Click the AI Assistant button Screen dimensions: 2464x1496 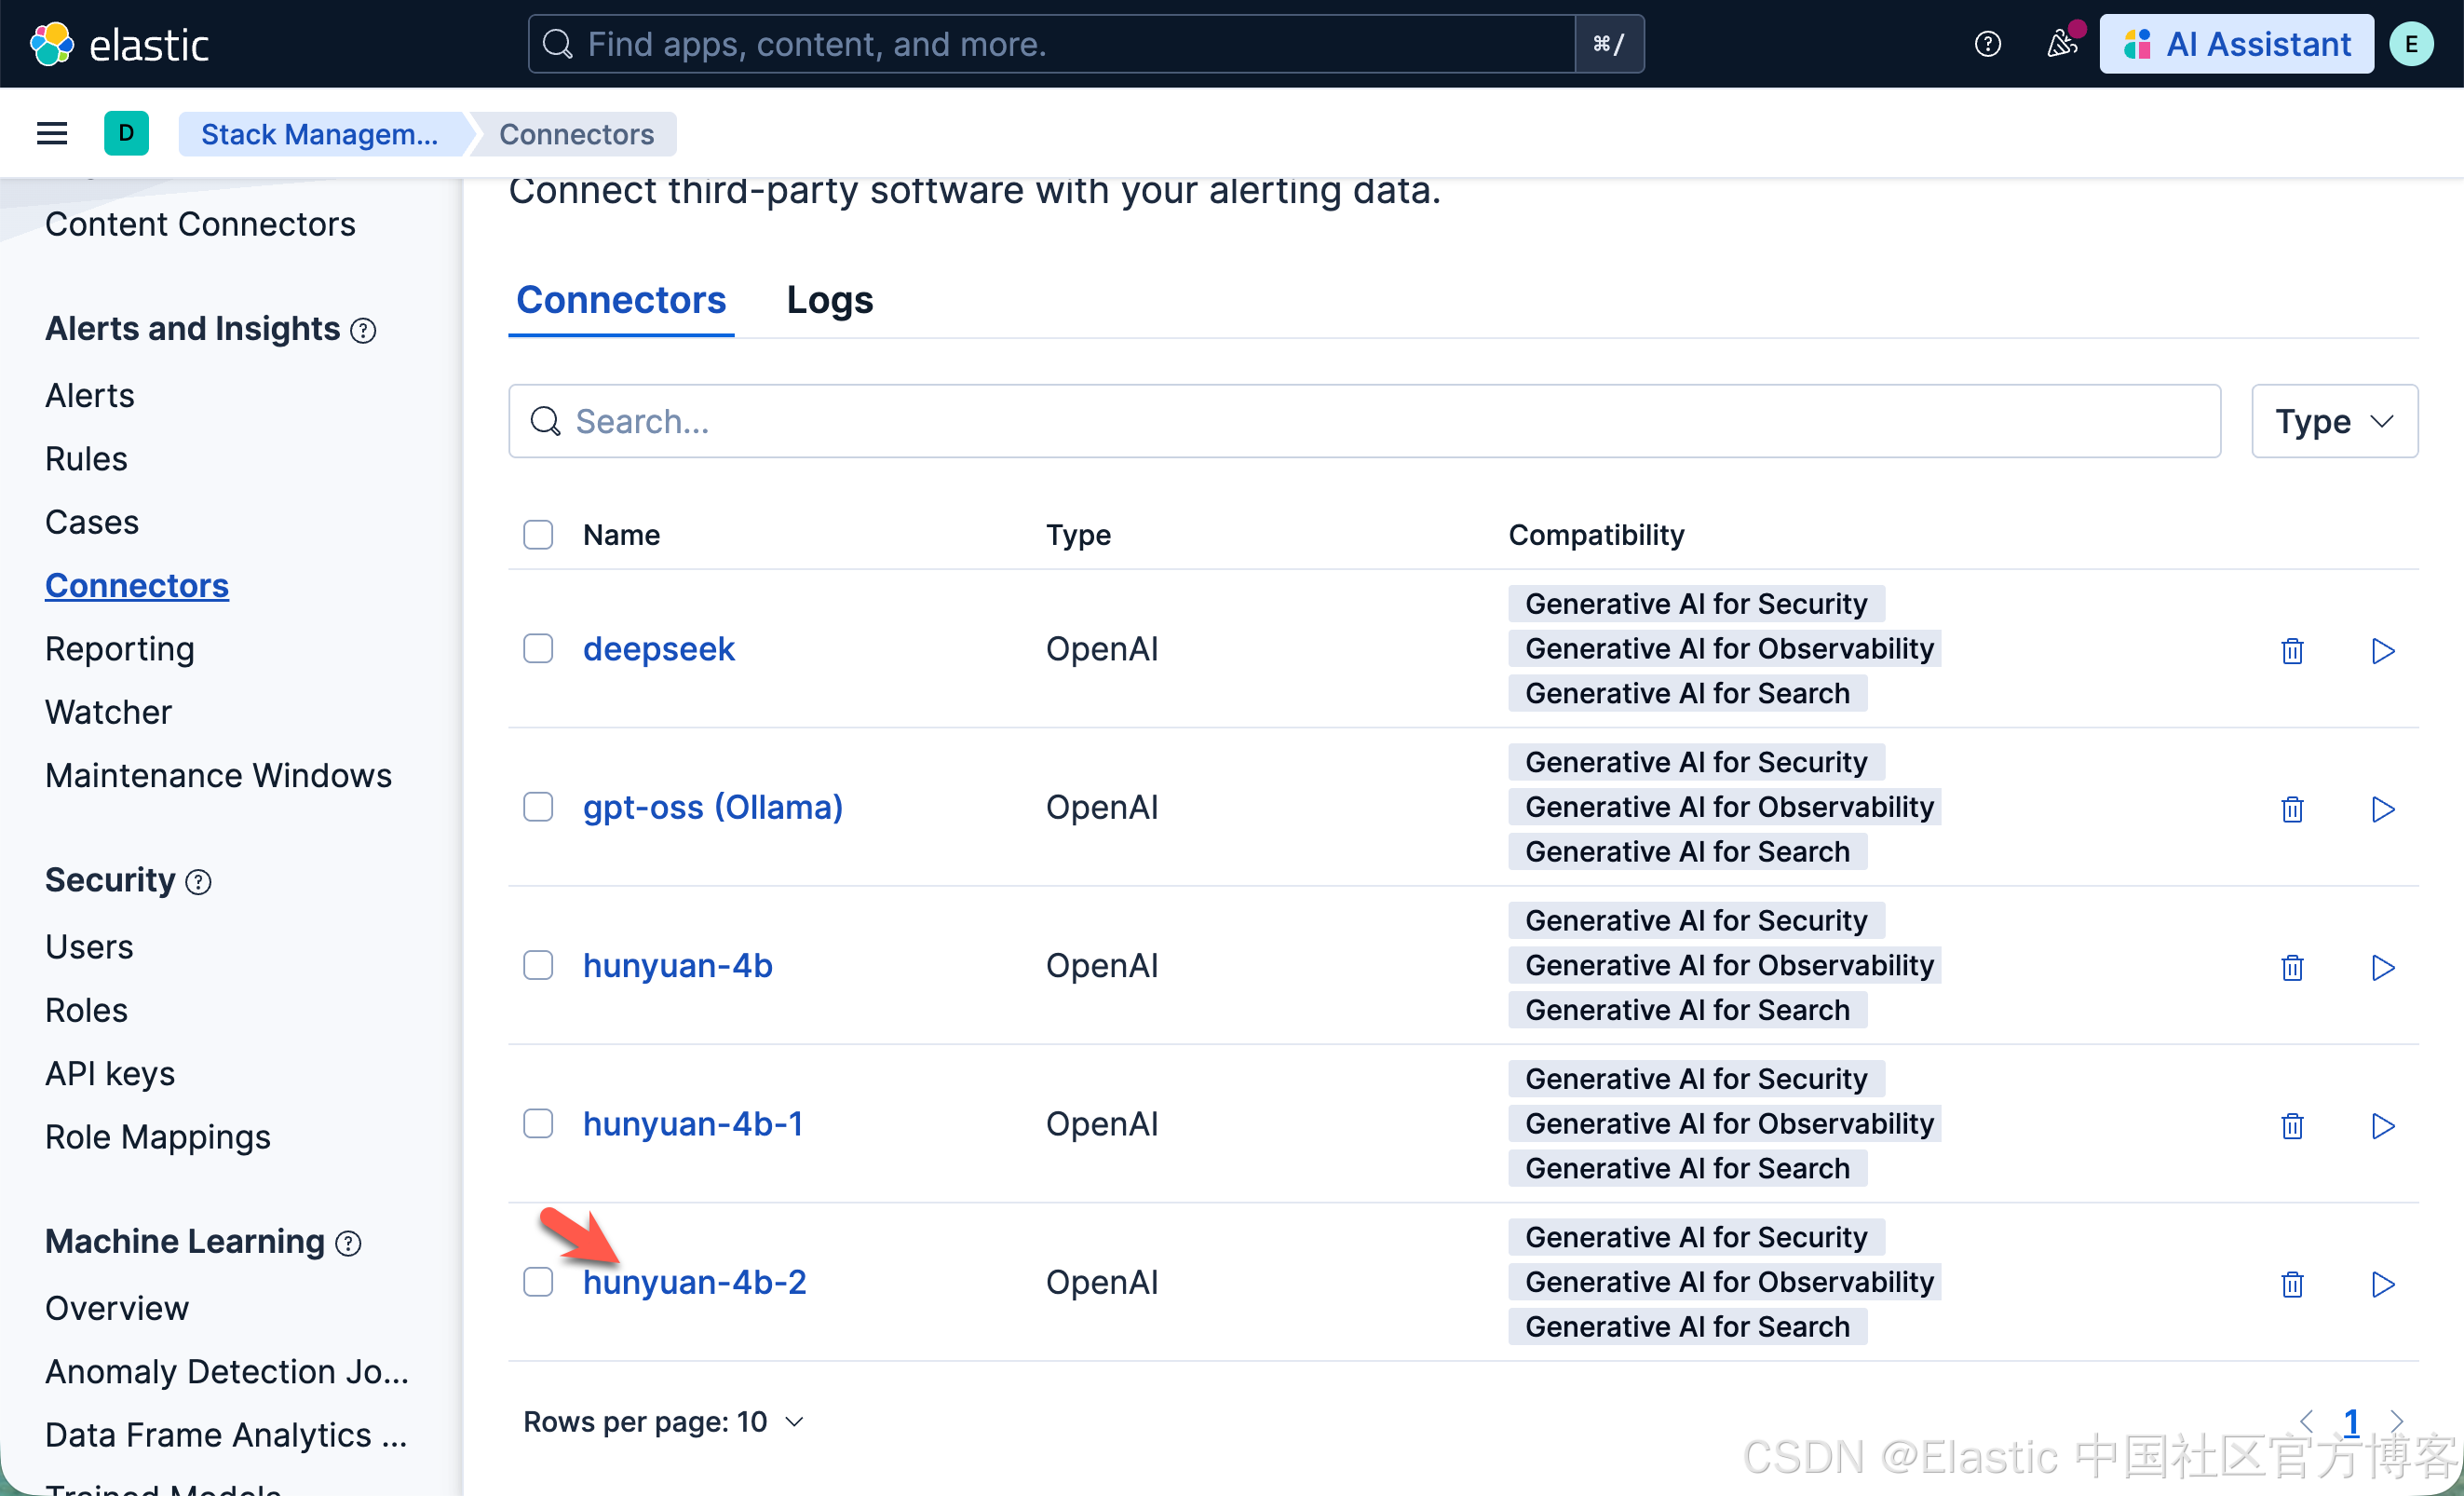coord(2236,44)
